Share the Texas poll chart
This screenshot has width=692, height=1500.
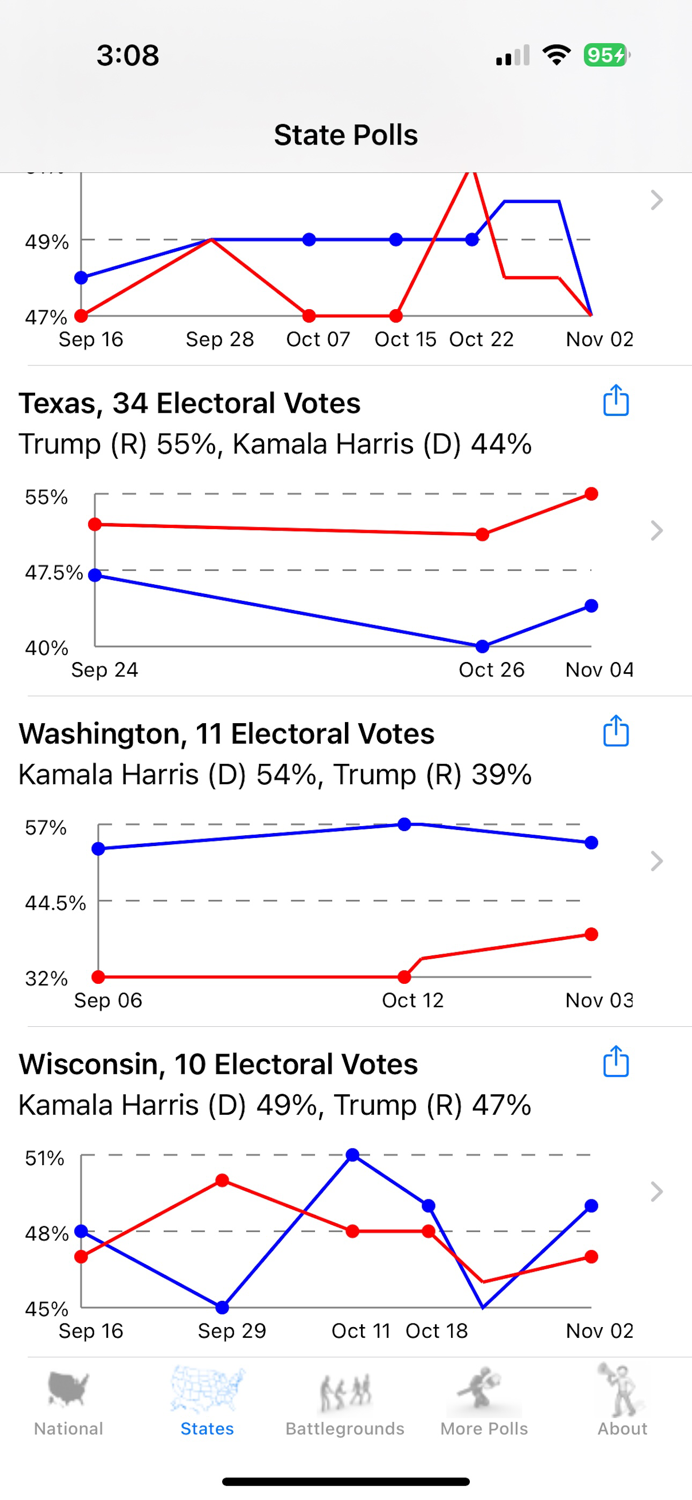[615, 401]
